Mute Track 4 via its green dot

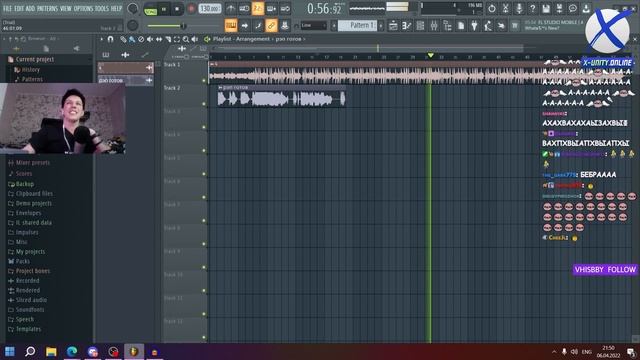(x=204, y=151)
